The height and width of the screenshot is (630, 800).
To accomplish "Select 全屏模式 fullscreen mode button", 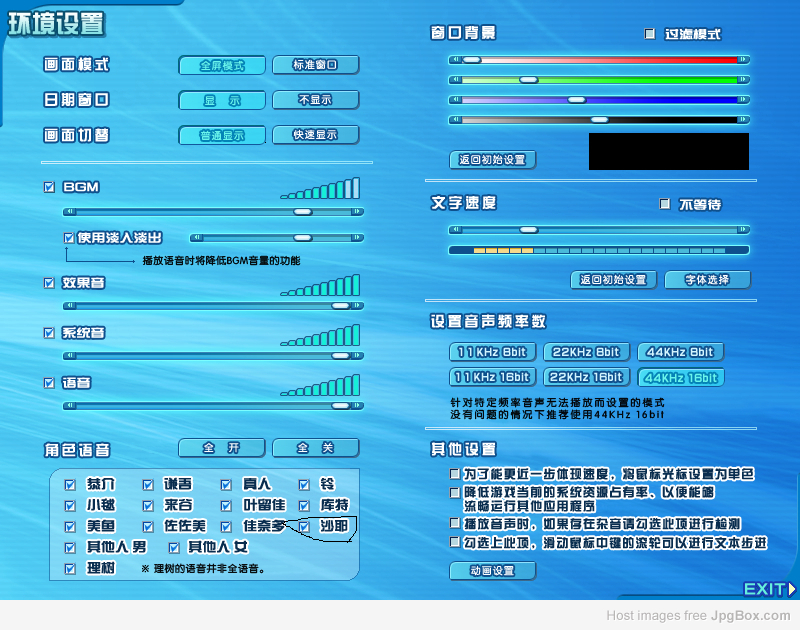I will point(222,65).
